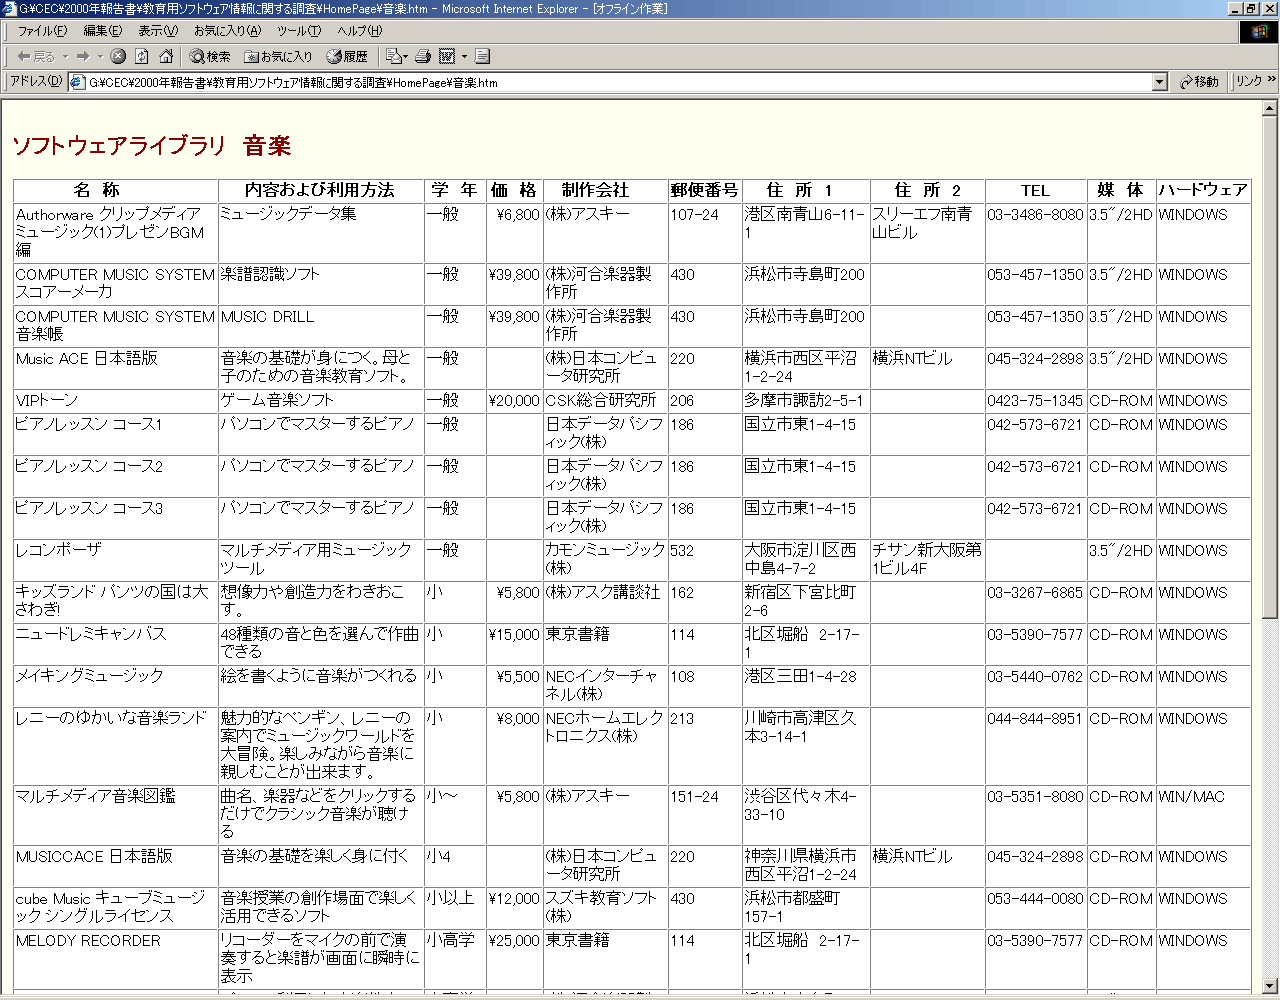Screen dimensions: 1280x1000
Task: Open the Edit button dropdown arrow
Action: 464,56
